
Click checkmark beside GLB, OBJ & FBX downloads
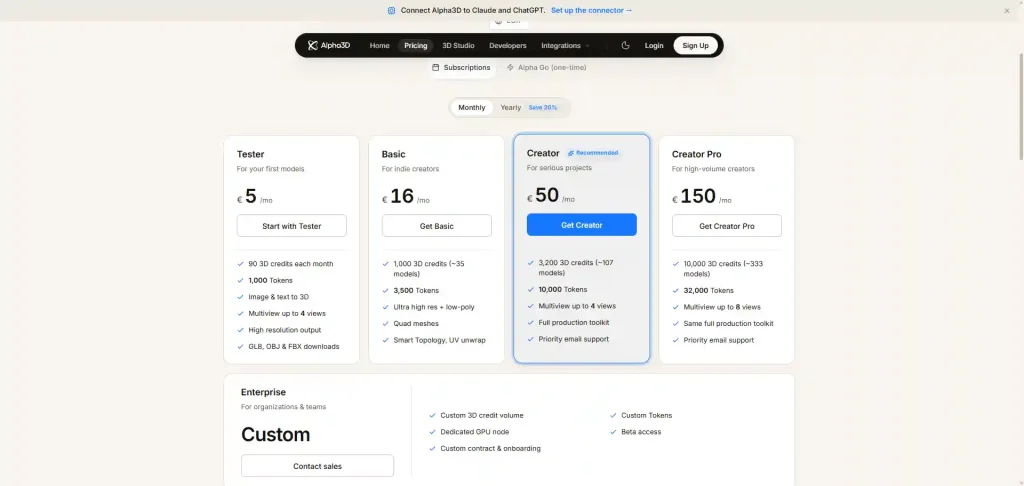tap(240, 347)
